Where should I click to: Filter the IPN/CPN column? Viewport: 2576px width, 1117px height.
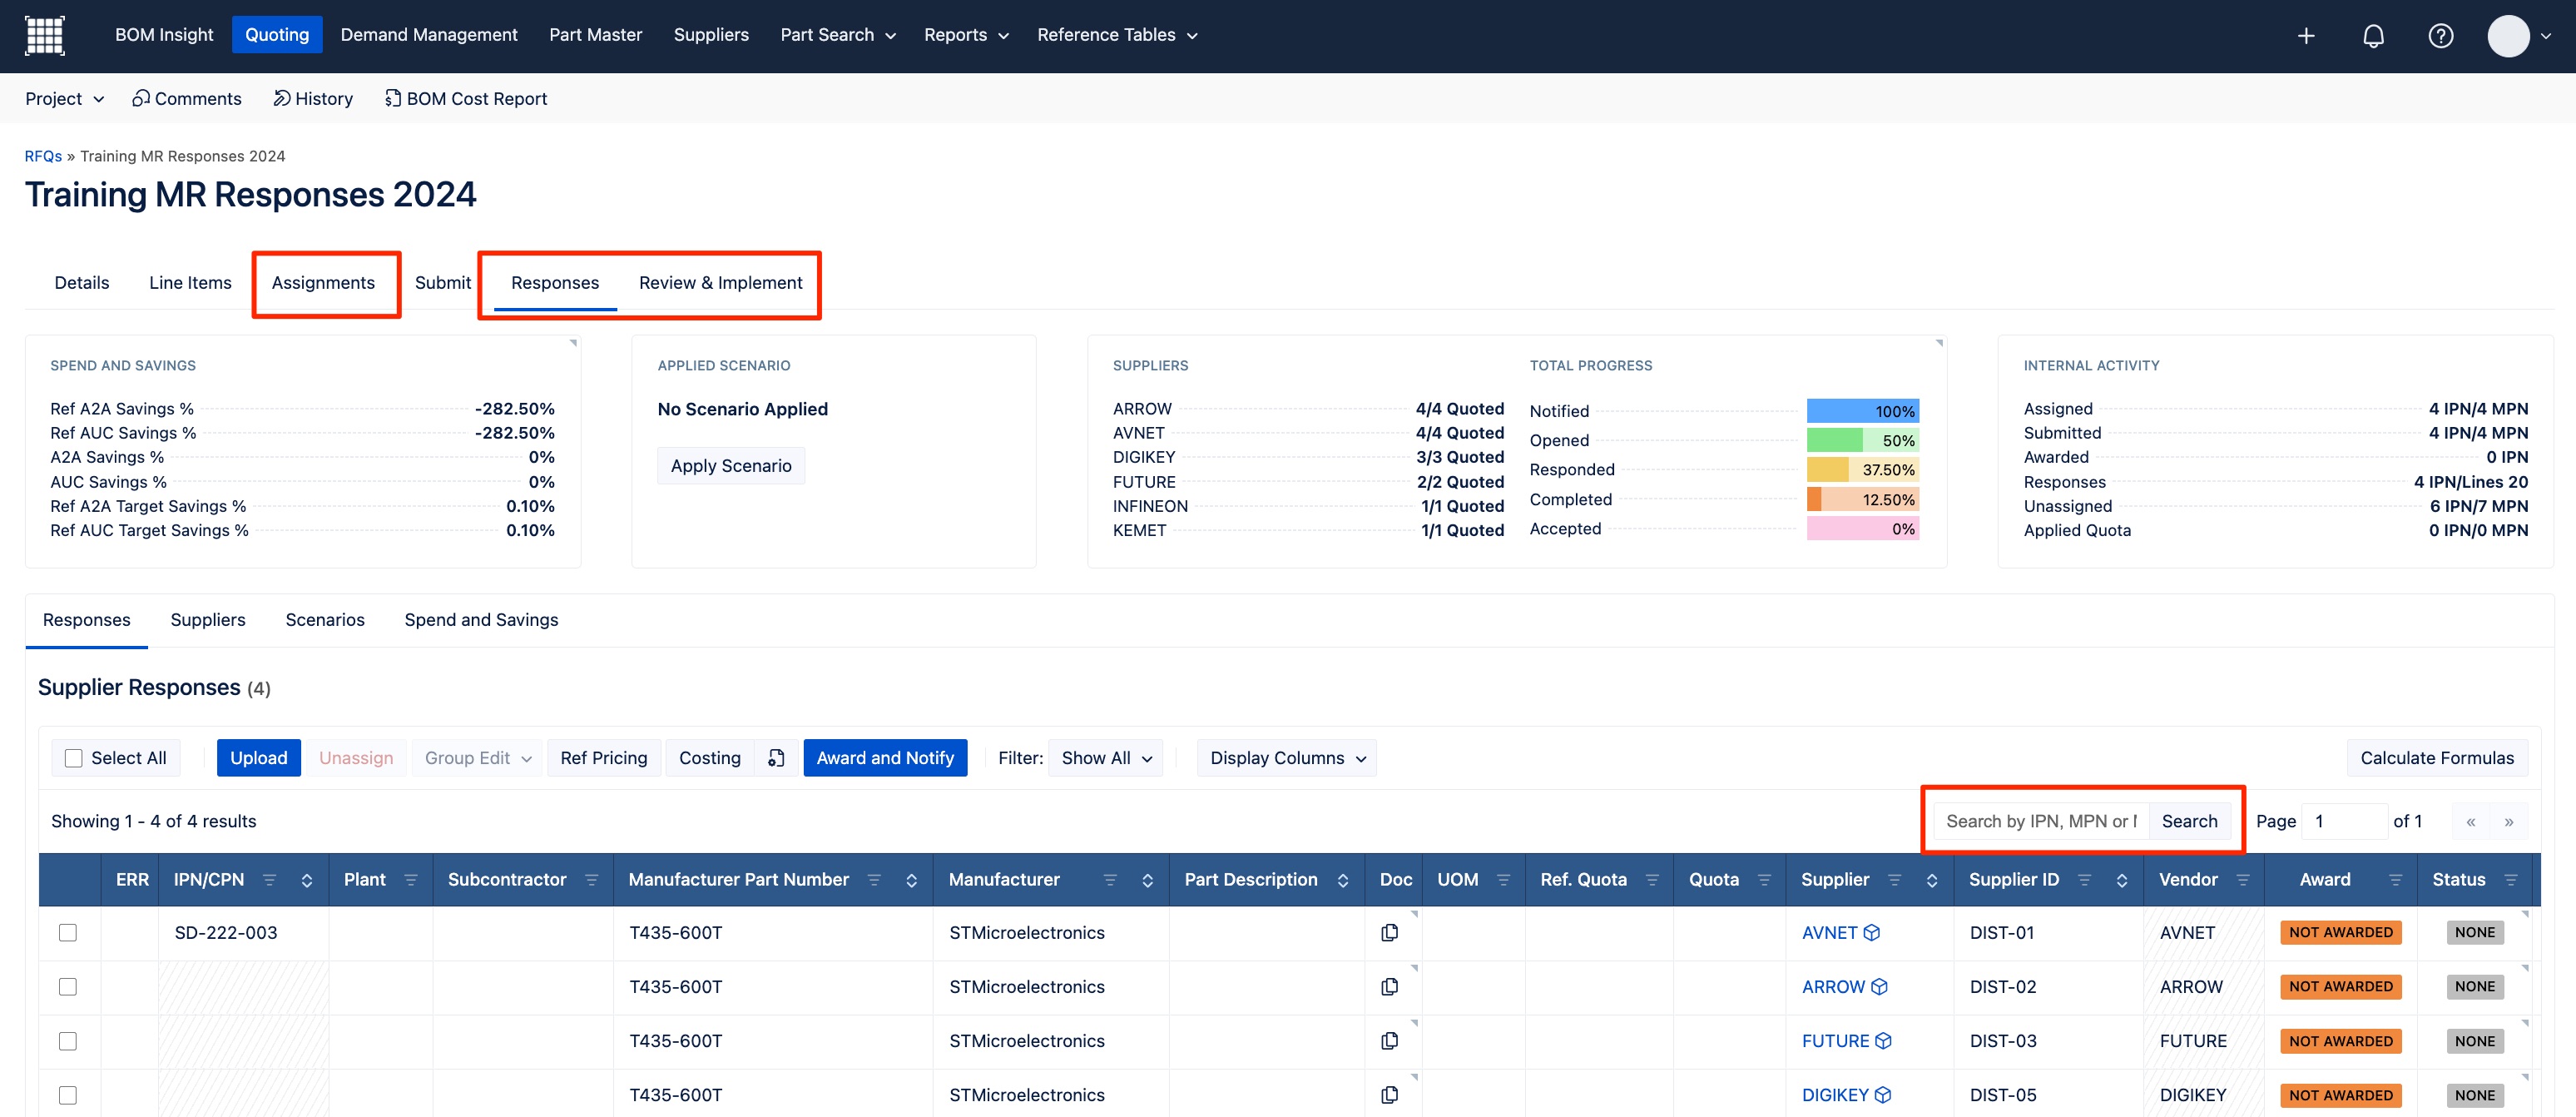(x=269, y=880)
